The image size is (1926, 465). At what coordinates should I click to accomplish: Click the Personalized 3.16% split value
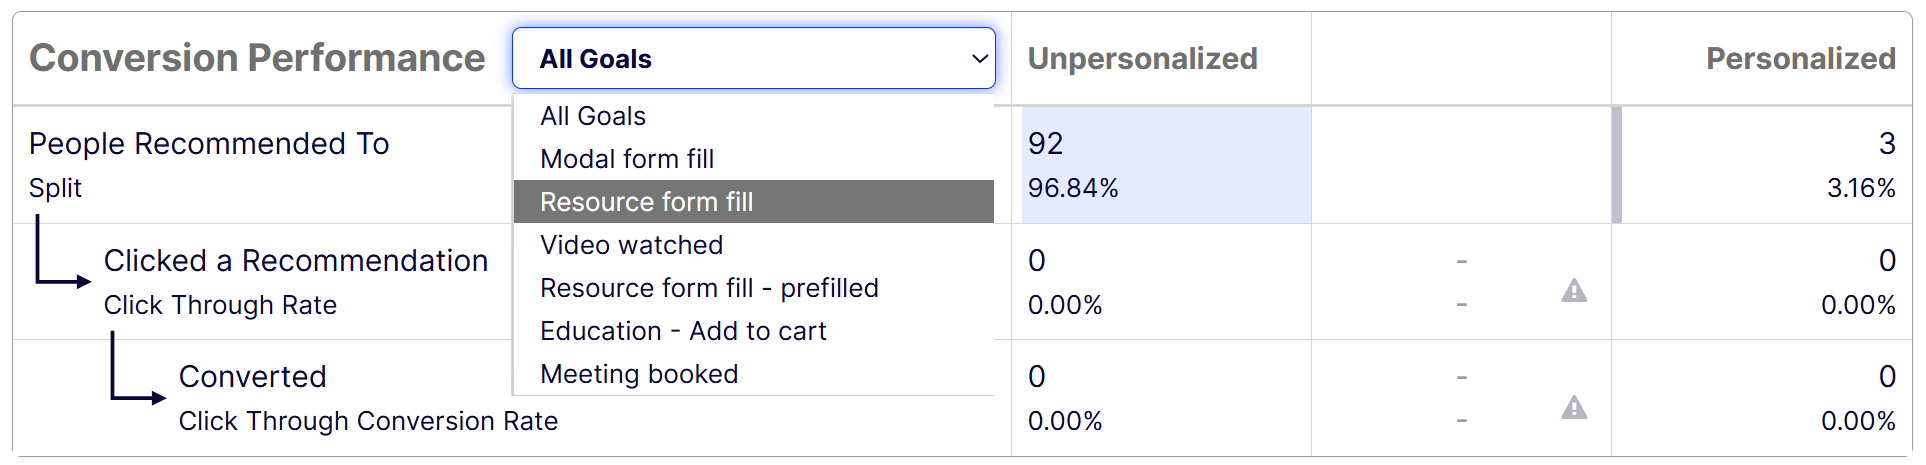point(1860,188)
